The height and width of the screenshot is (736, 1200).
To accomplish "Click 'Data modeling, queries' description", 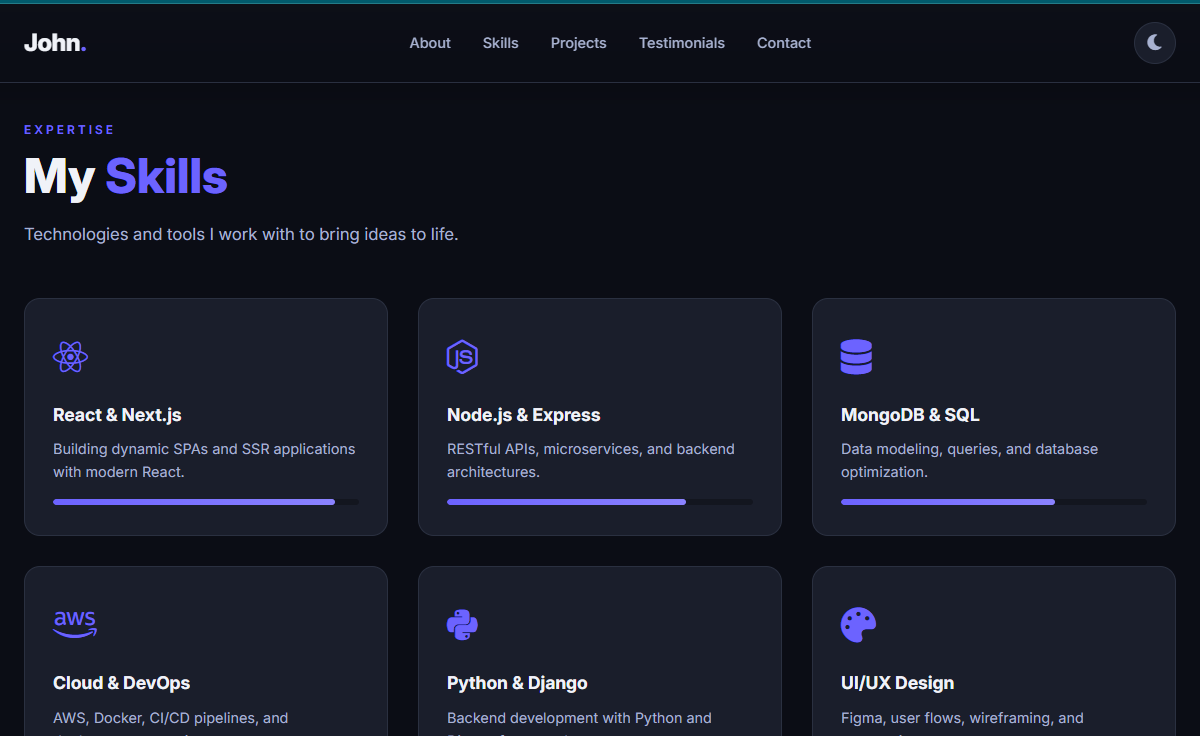I will (969, 460).
